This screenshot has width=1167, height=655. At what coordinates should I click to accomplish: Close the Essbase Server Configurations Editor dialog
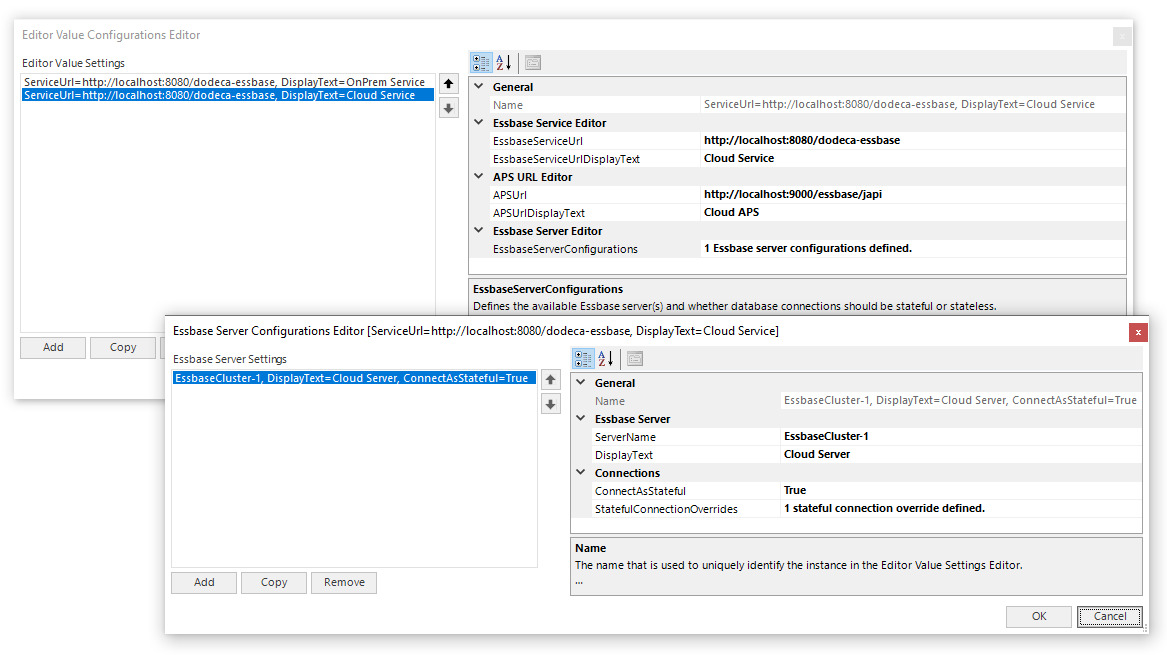[1138, 333]
